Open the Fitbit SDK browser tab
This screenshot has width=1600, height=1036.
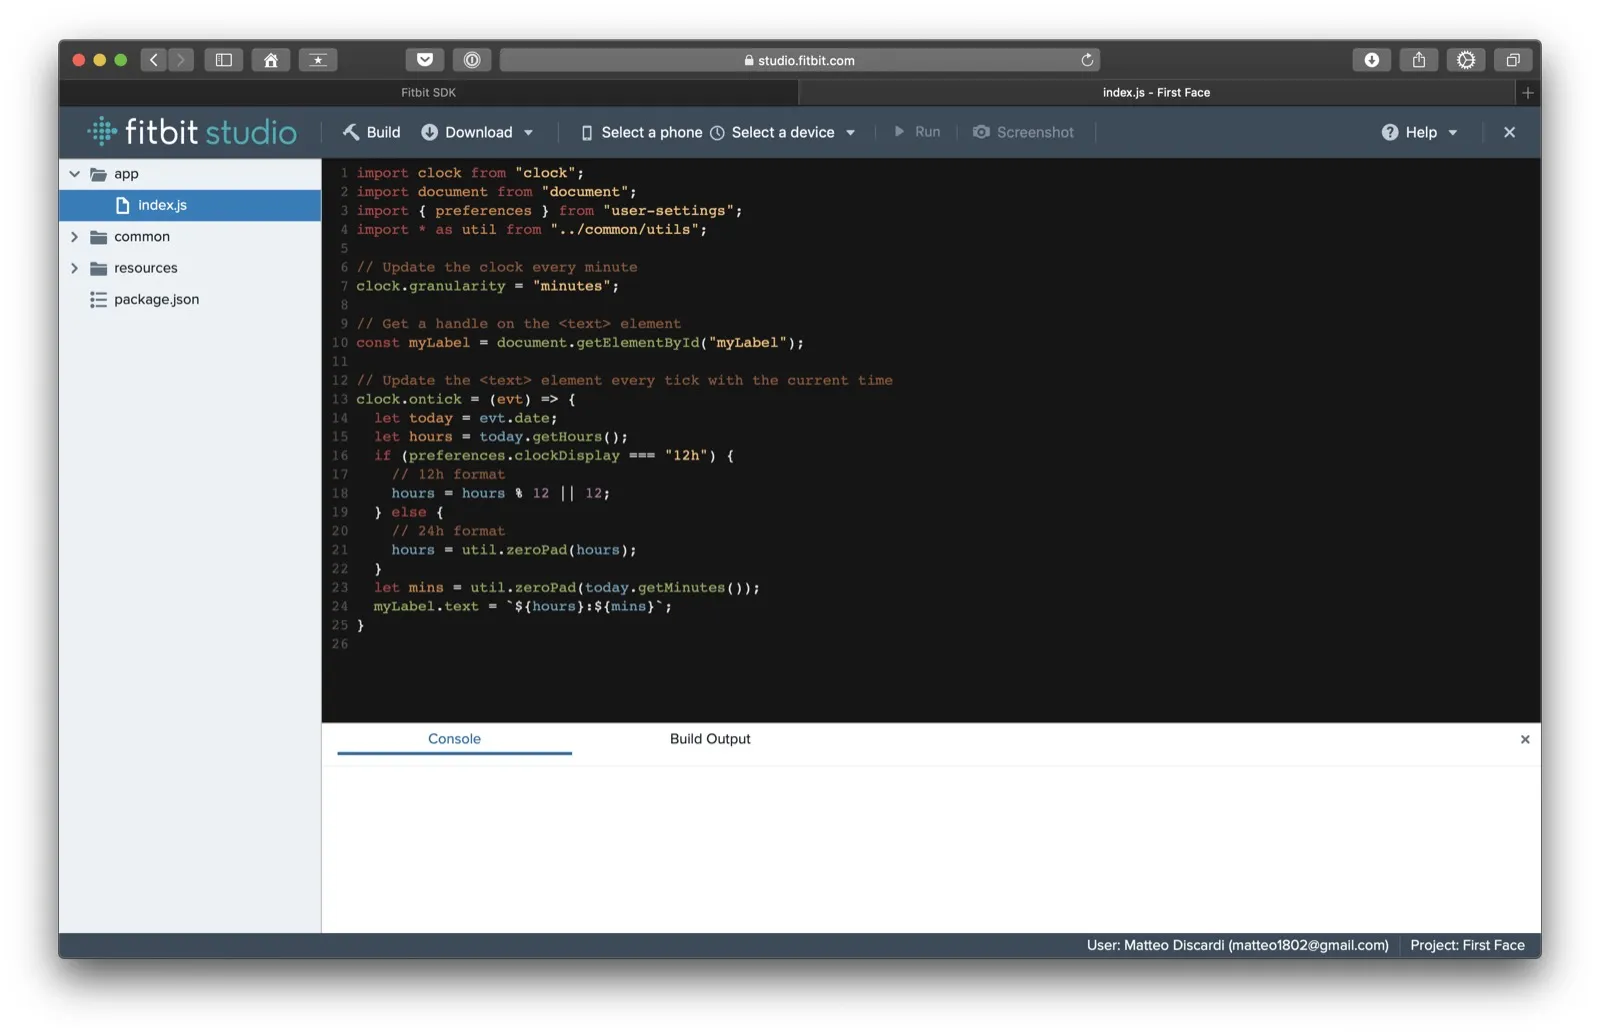click(x=428, y=92)
